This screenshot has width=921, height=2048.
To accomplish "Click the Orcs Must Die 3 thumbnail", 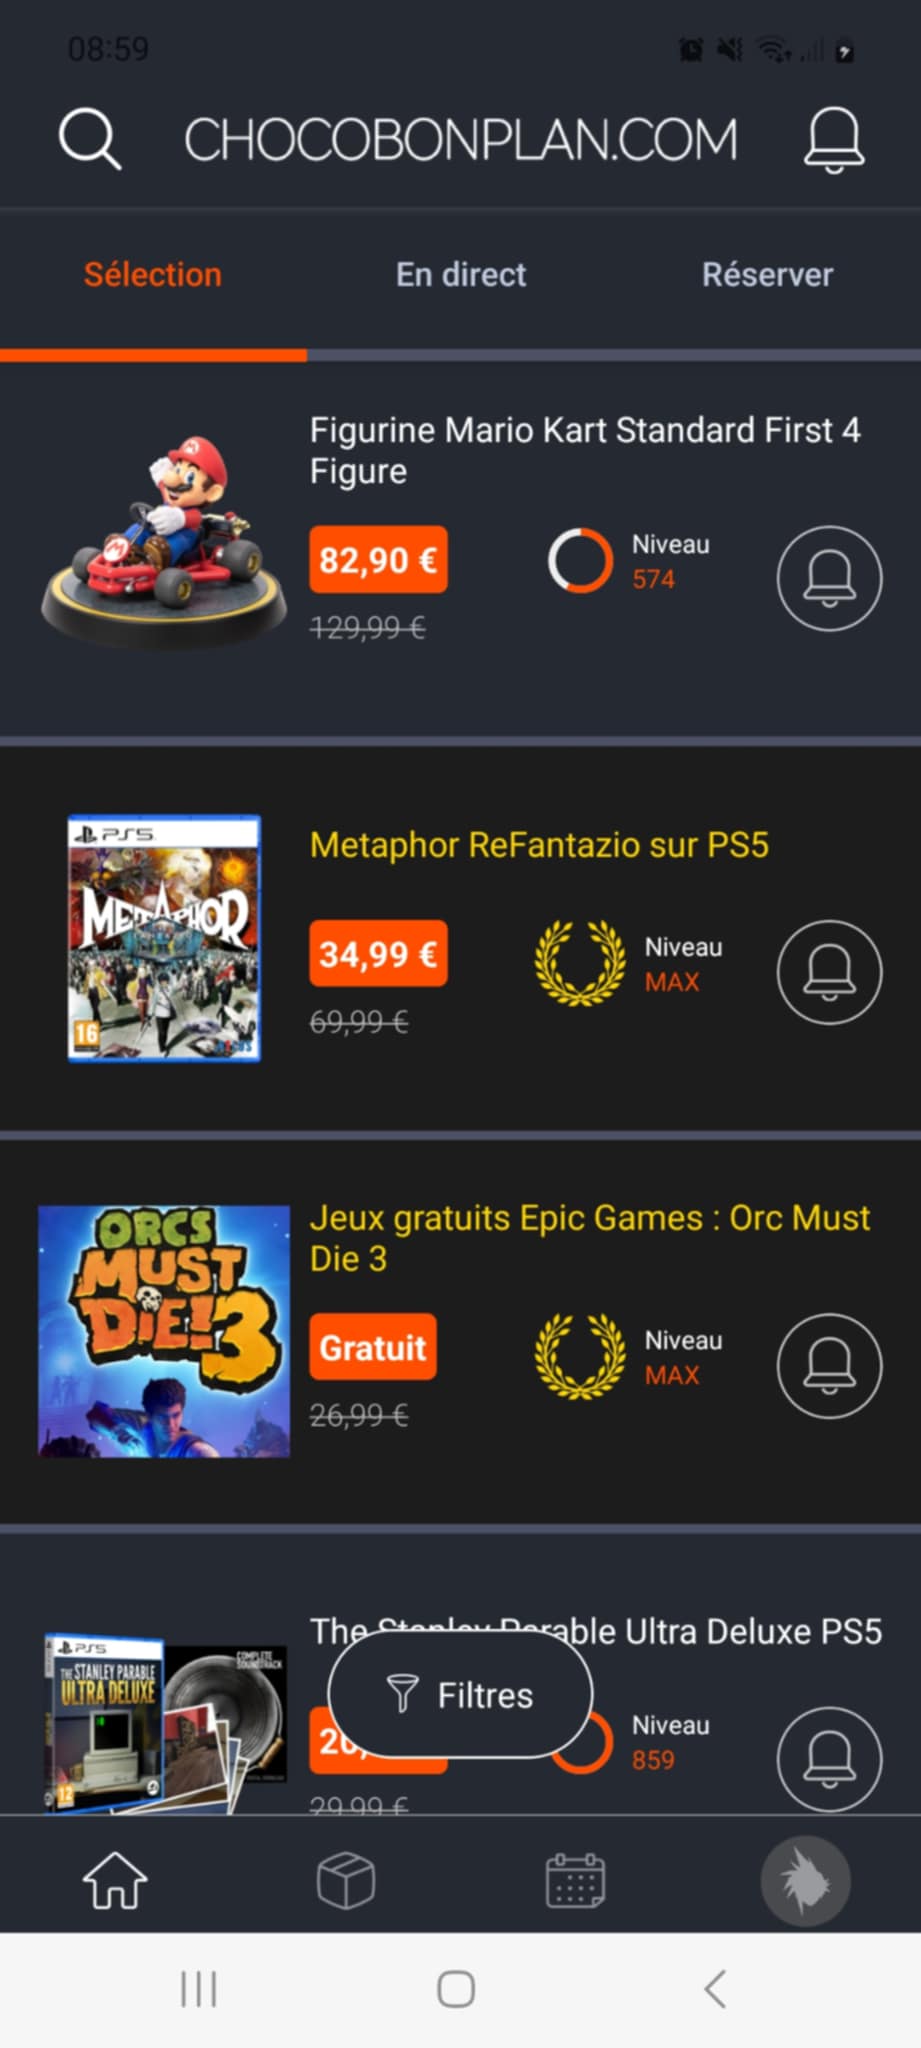I will pos(164,1331).
